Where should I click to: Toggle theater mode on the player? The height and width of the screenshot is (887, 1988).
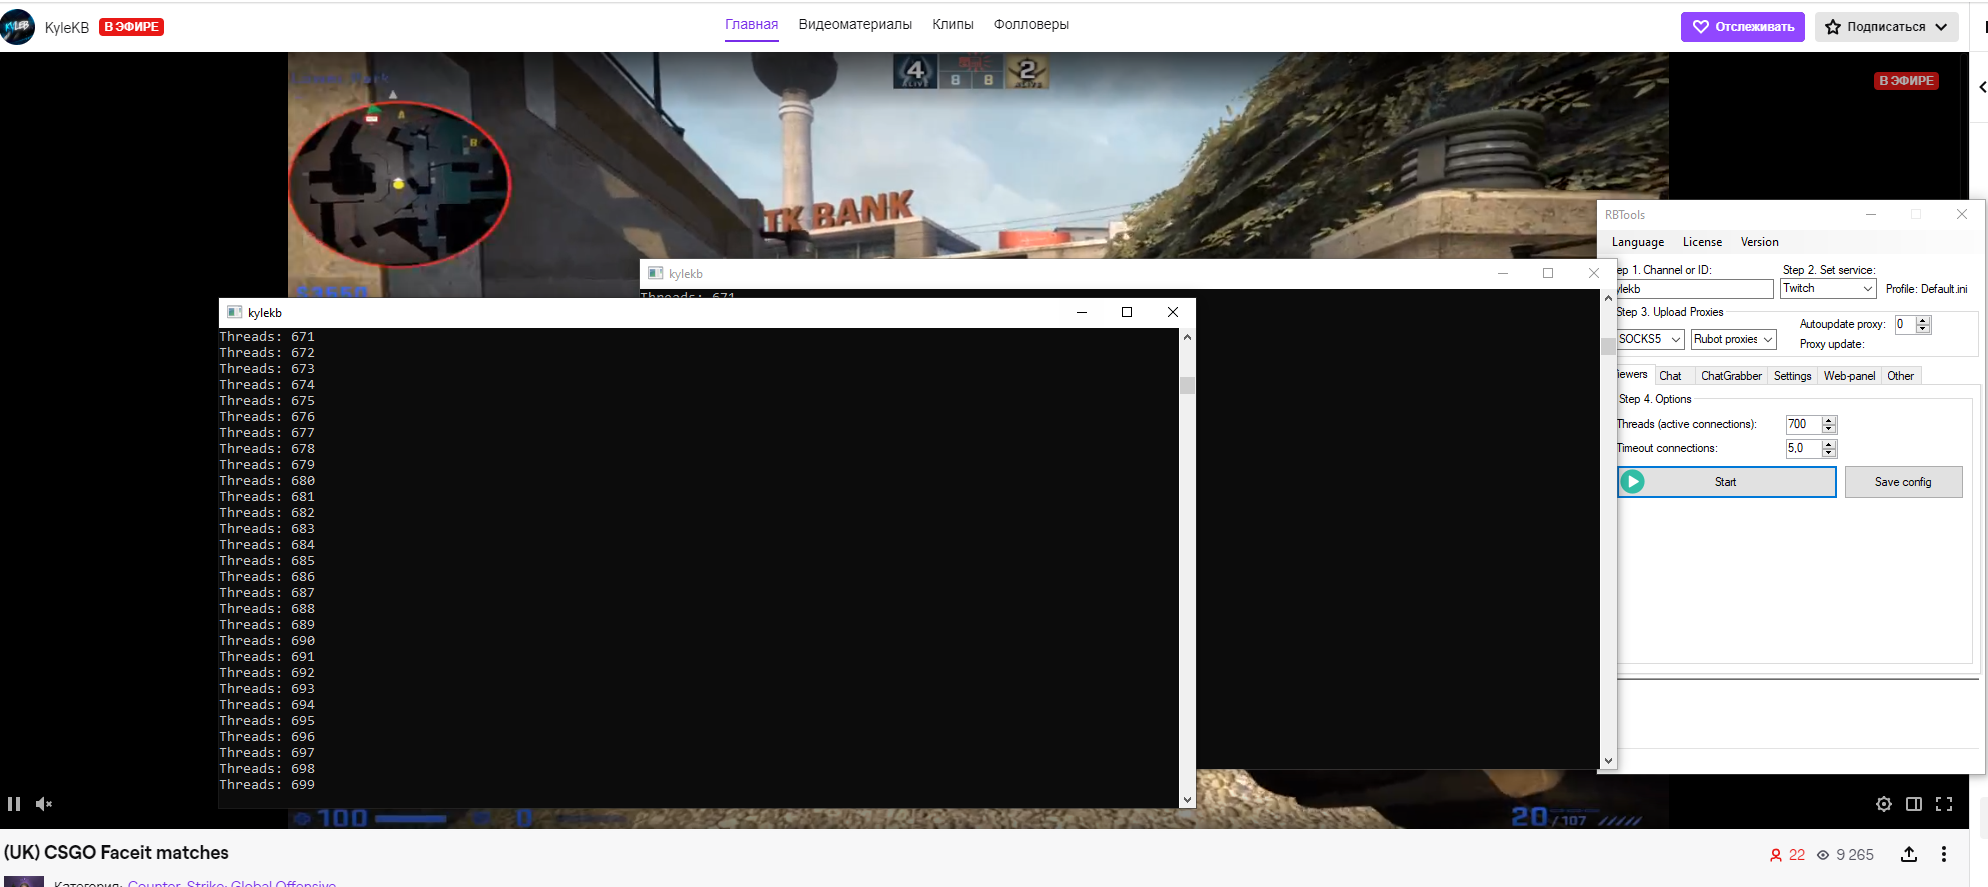[1913, 804]
